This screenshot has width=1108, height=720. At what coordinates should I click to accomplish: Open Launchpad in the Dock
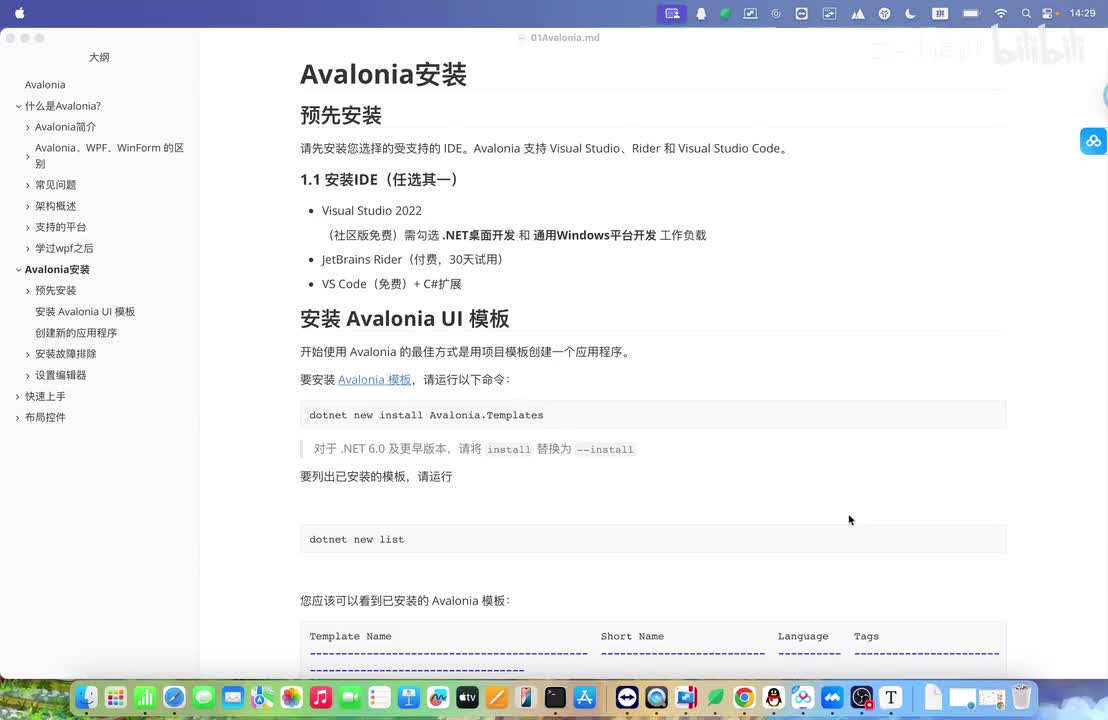(x=116, y=698)
